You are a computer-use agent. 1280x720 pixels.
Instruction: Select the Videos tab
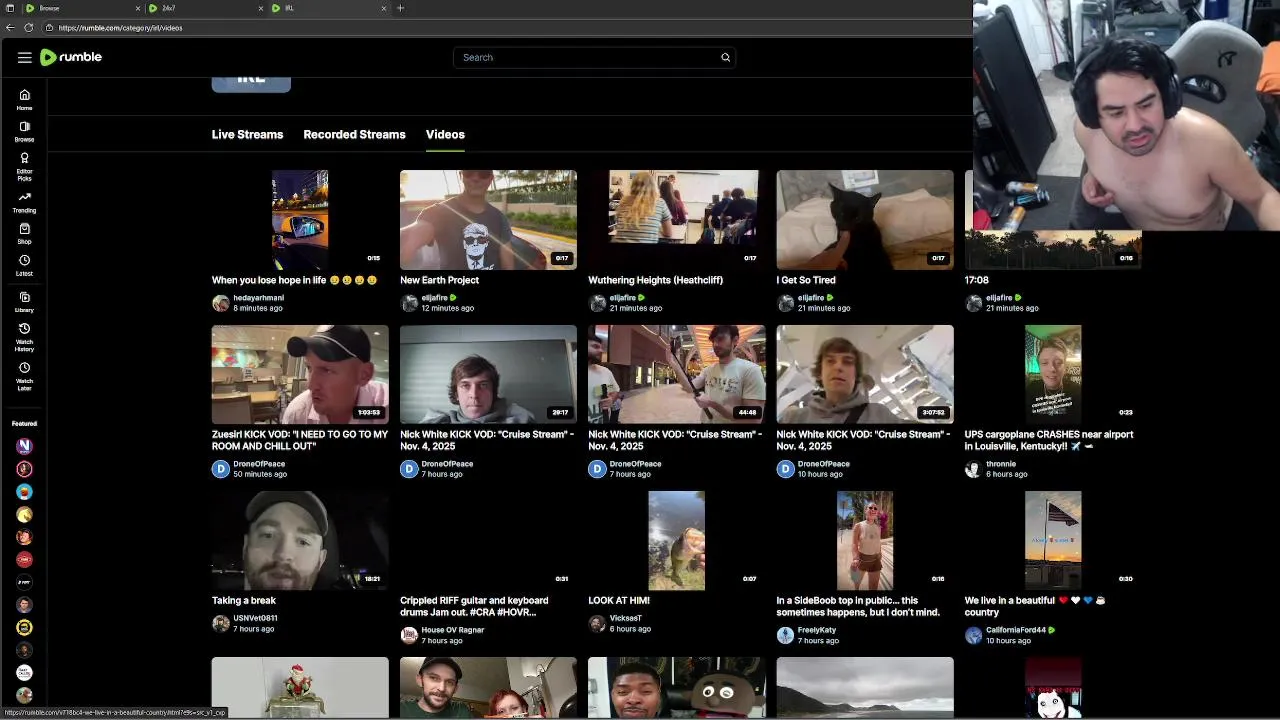tap(445, 134)
